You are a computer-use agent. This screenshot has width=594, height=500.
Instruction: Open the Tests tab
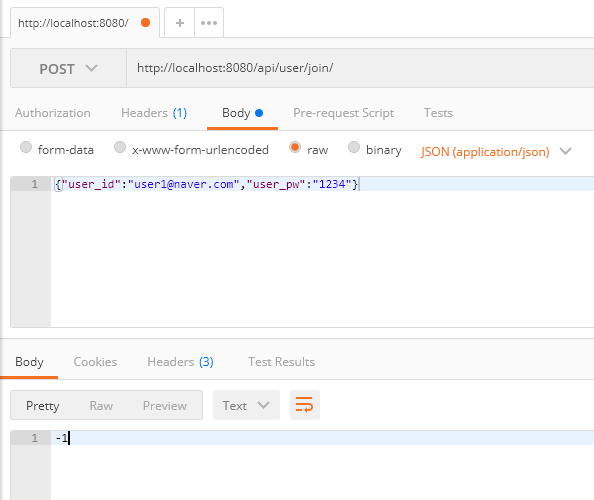click(x=438, y=113)
